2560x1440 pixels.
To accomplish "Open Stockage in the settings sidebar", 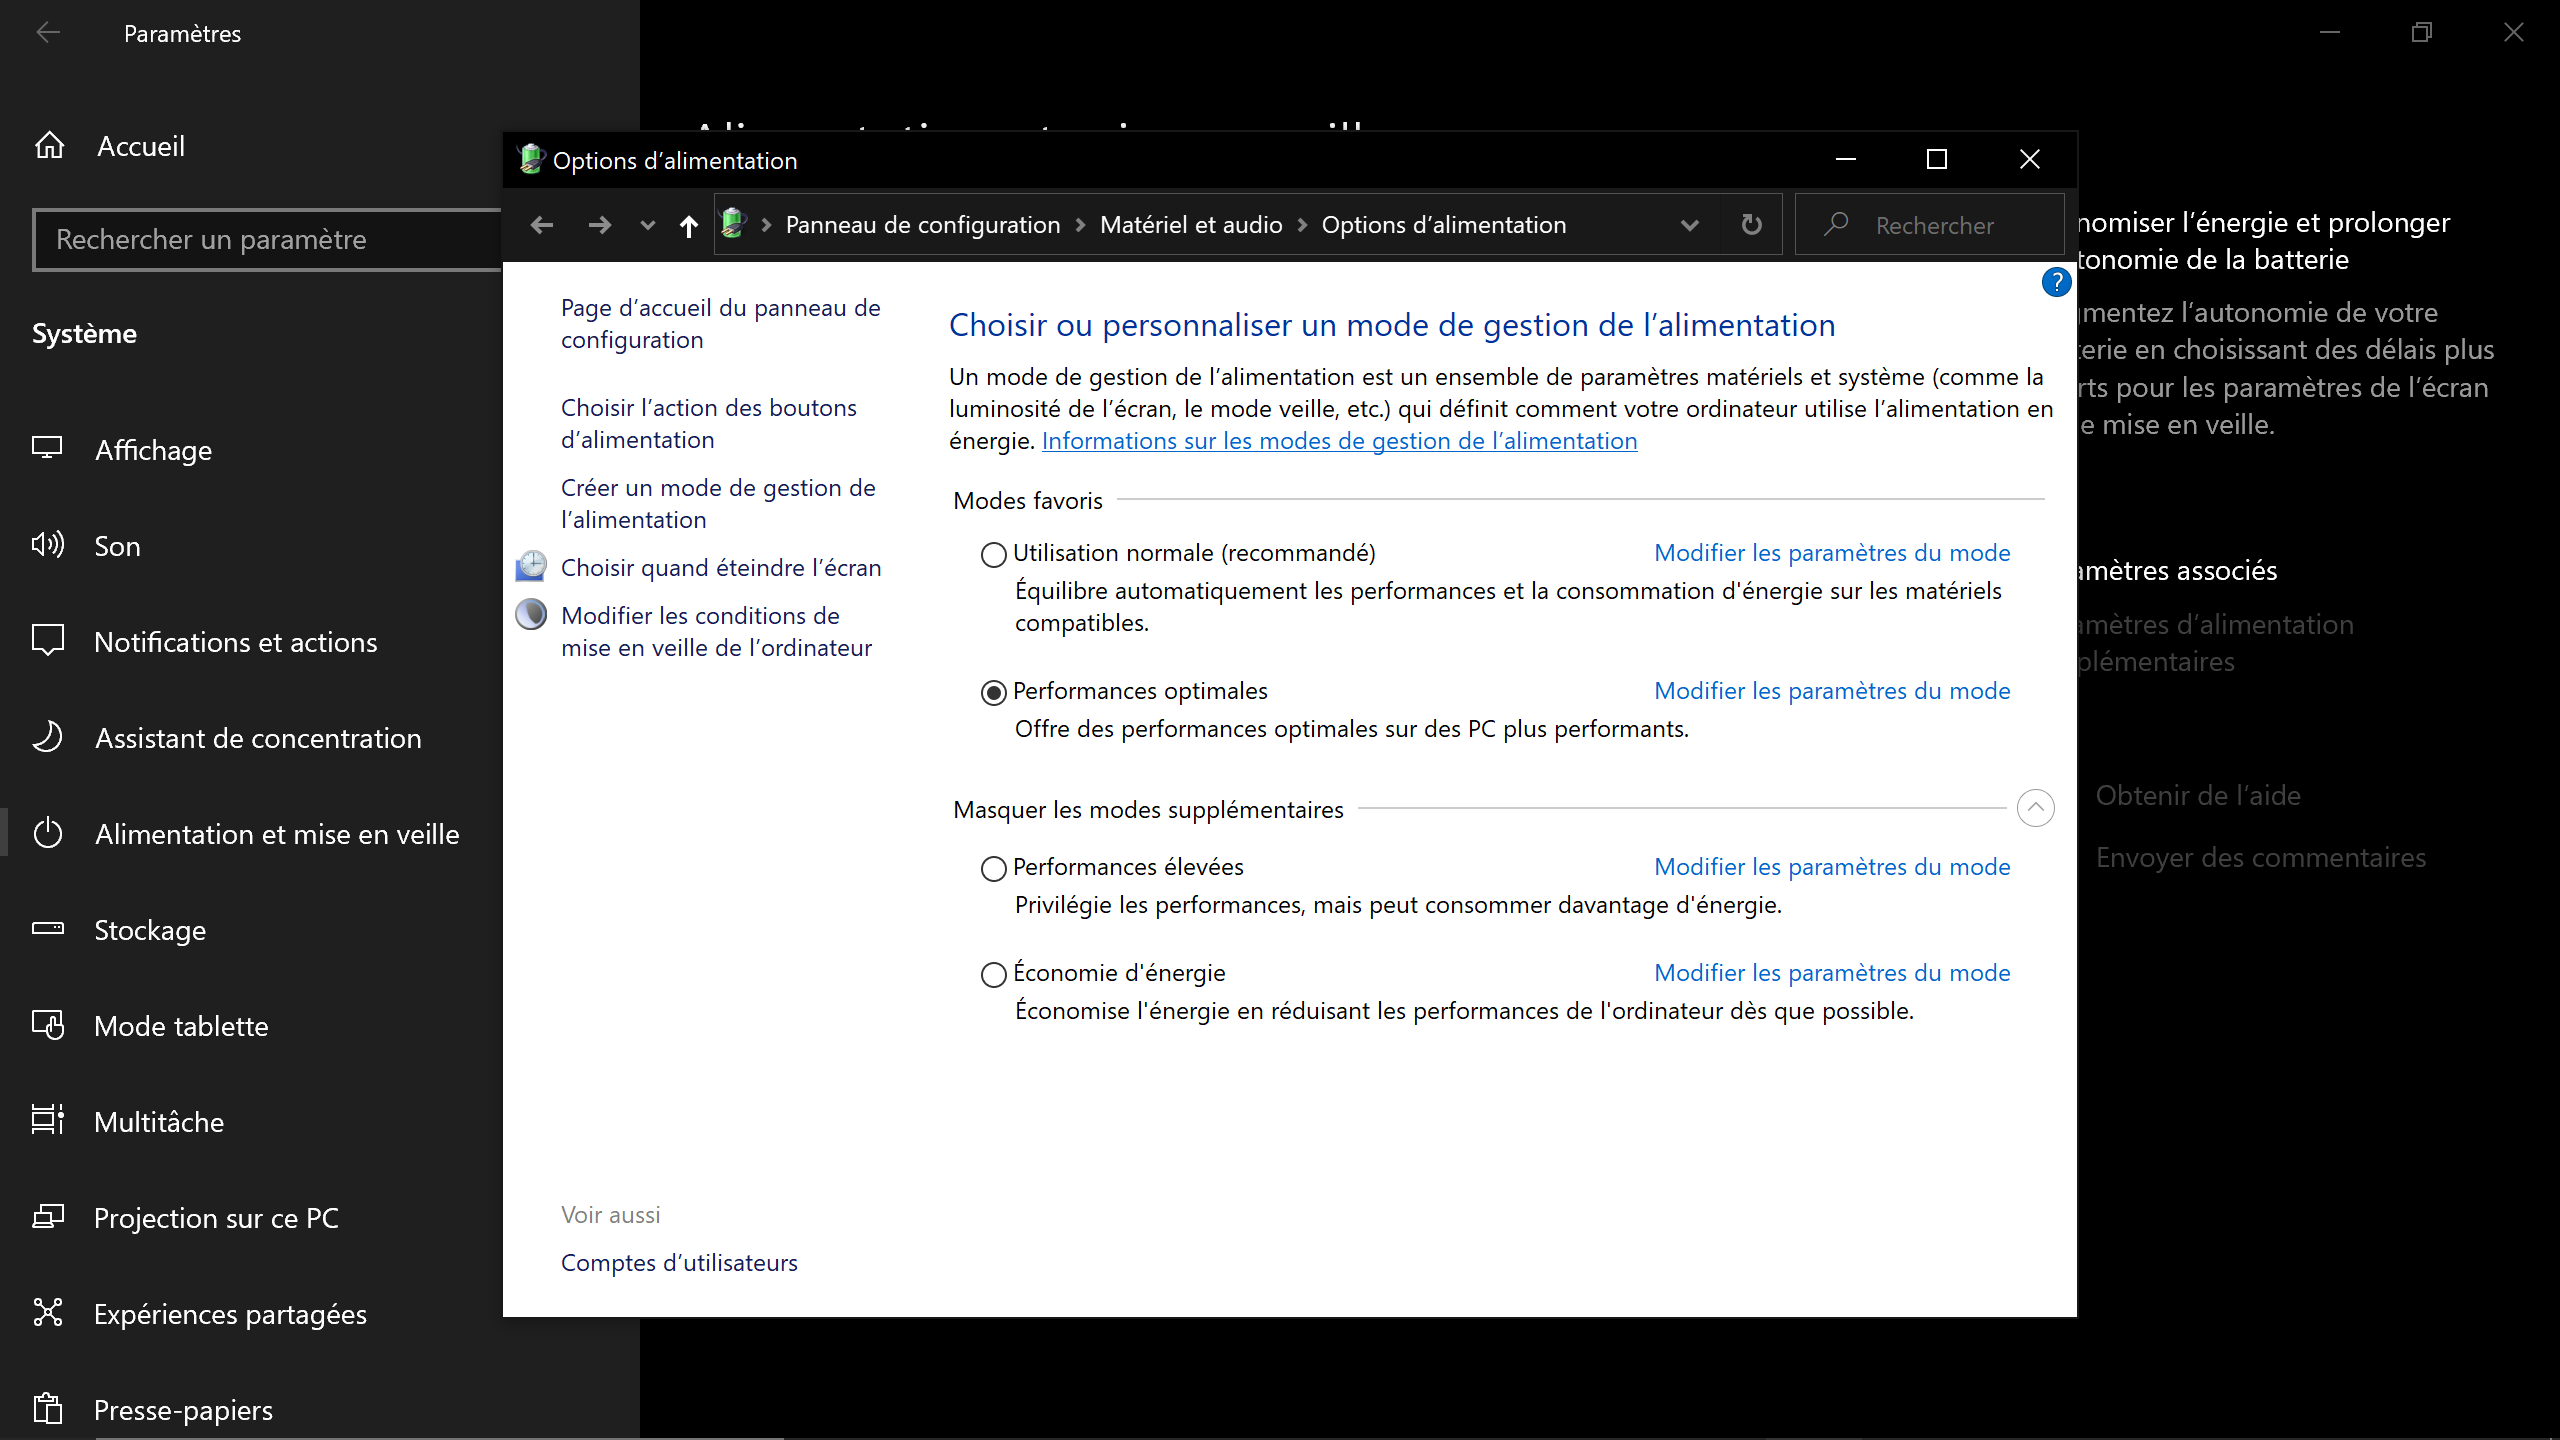I will (150, 930).
